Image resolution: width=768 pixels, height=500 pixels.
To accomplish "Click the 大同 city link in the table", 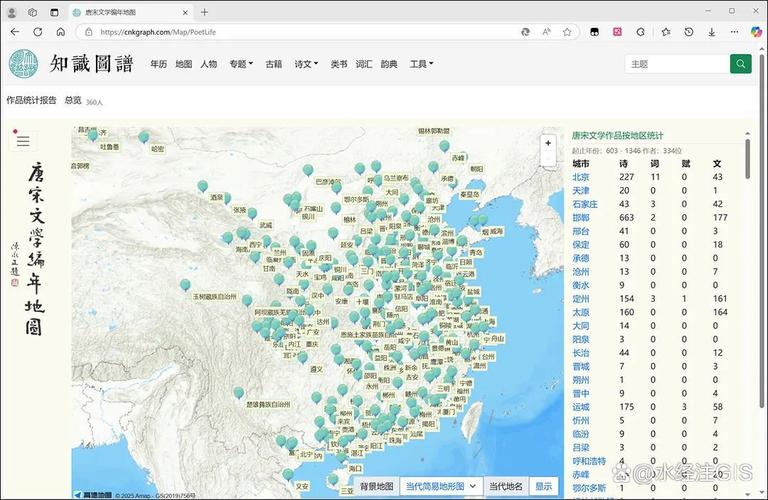I will tap(581, 326).
